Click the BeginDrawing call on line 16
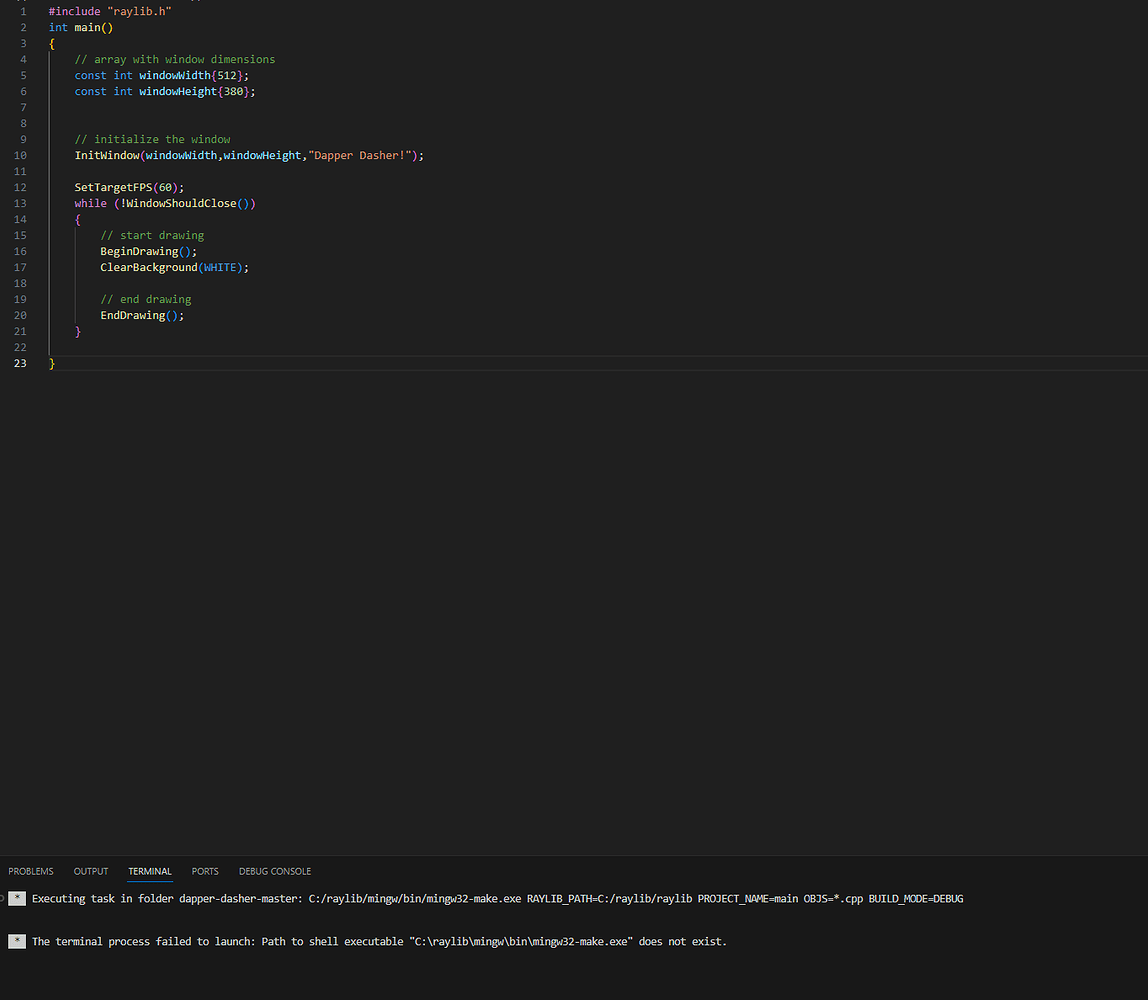The height and width of the screenshot is (1000, 1148). coord(146,251)
